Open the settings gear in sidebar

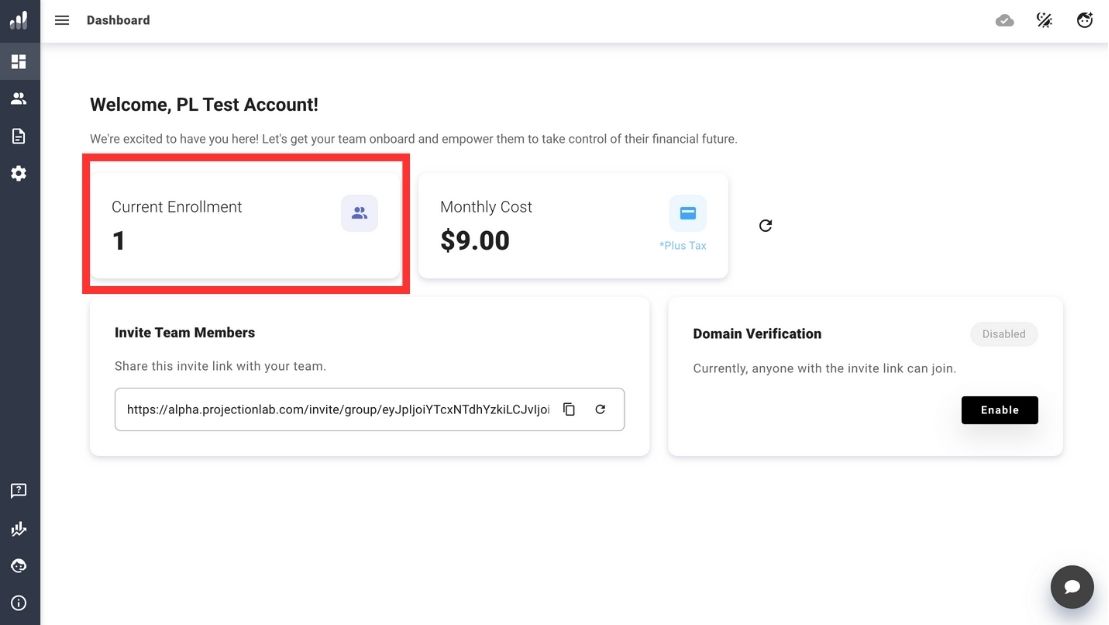tap(19, 173)
